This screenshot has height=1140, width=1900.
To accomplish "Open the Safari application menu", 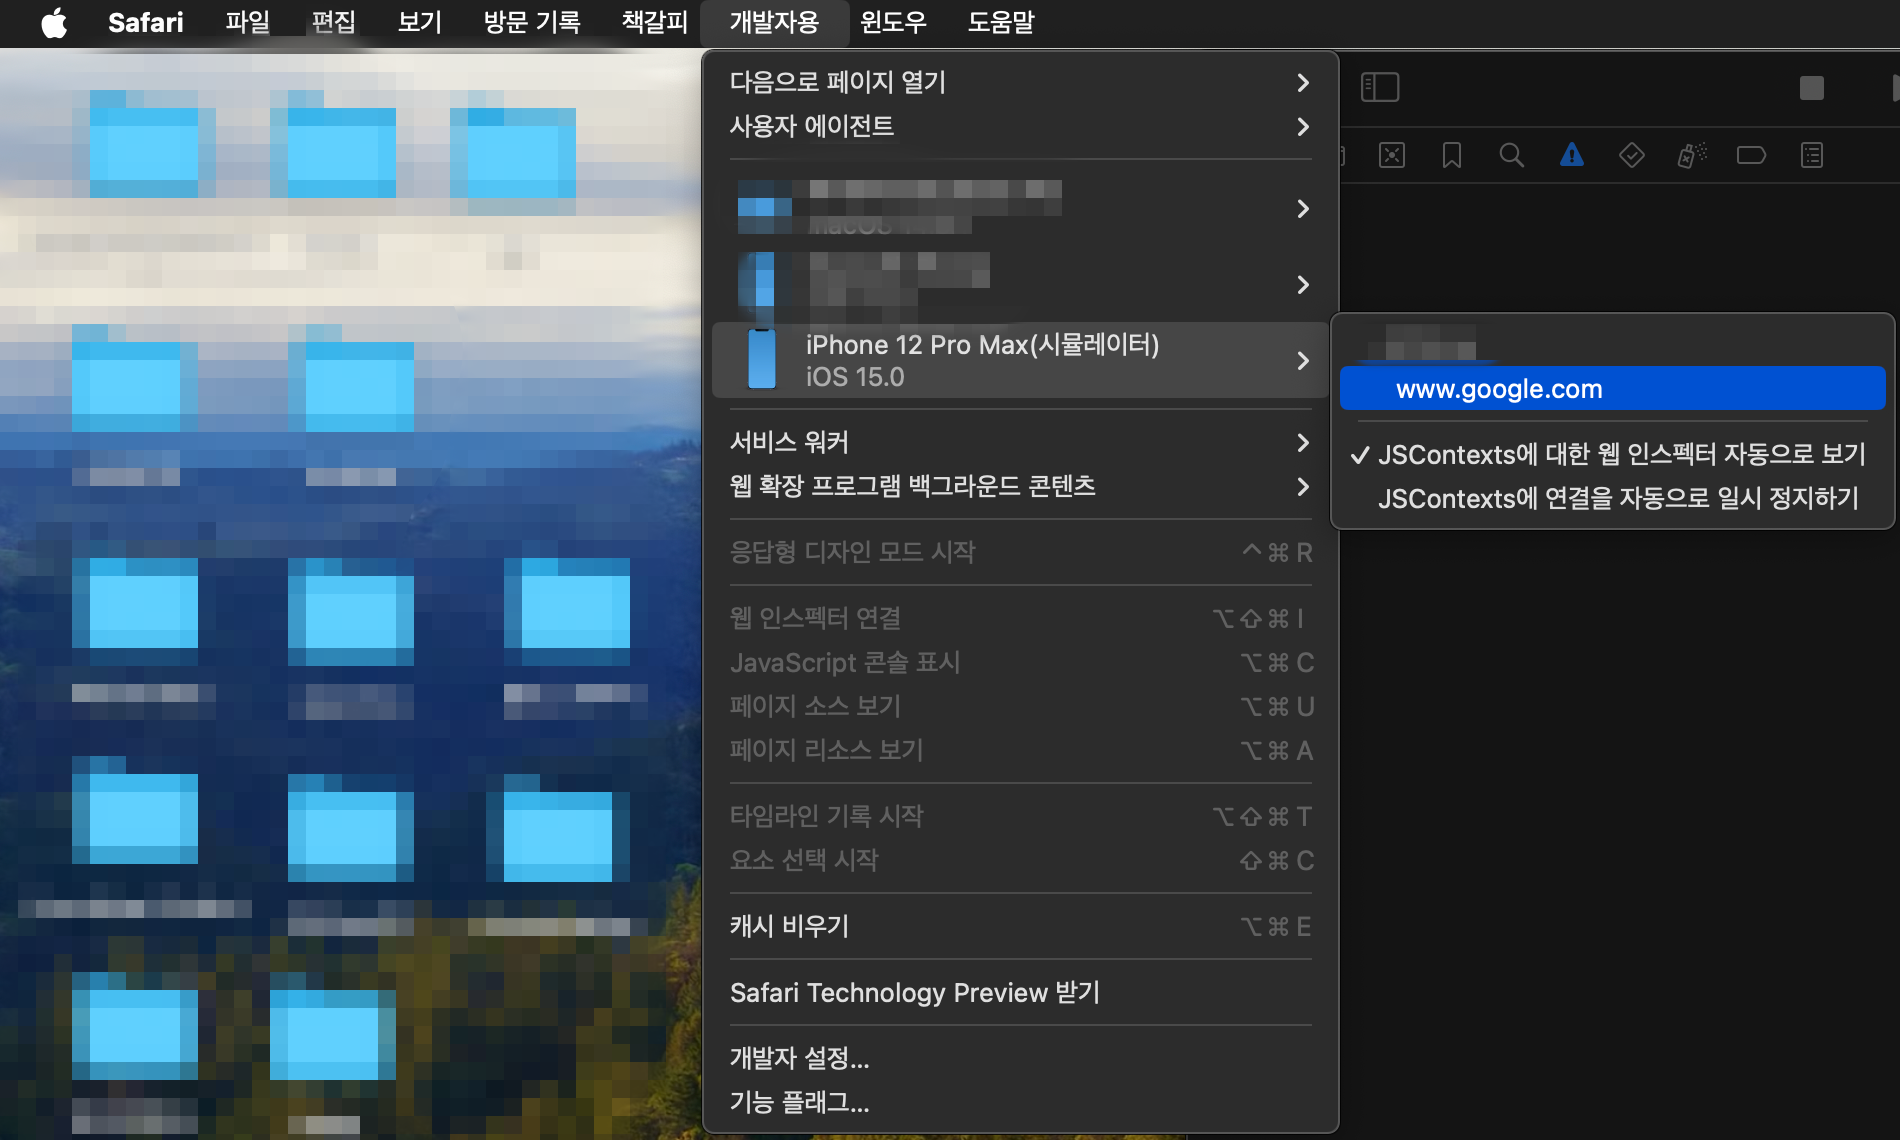I will point(145,22).
